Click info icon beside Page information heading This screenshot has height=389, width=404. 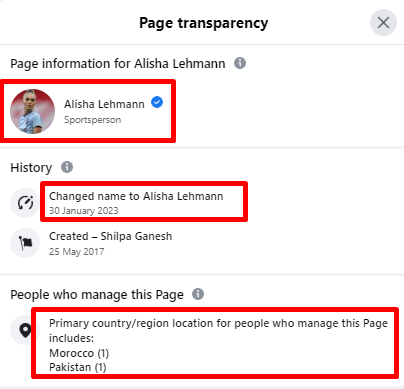coord(240,63)
